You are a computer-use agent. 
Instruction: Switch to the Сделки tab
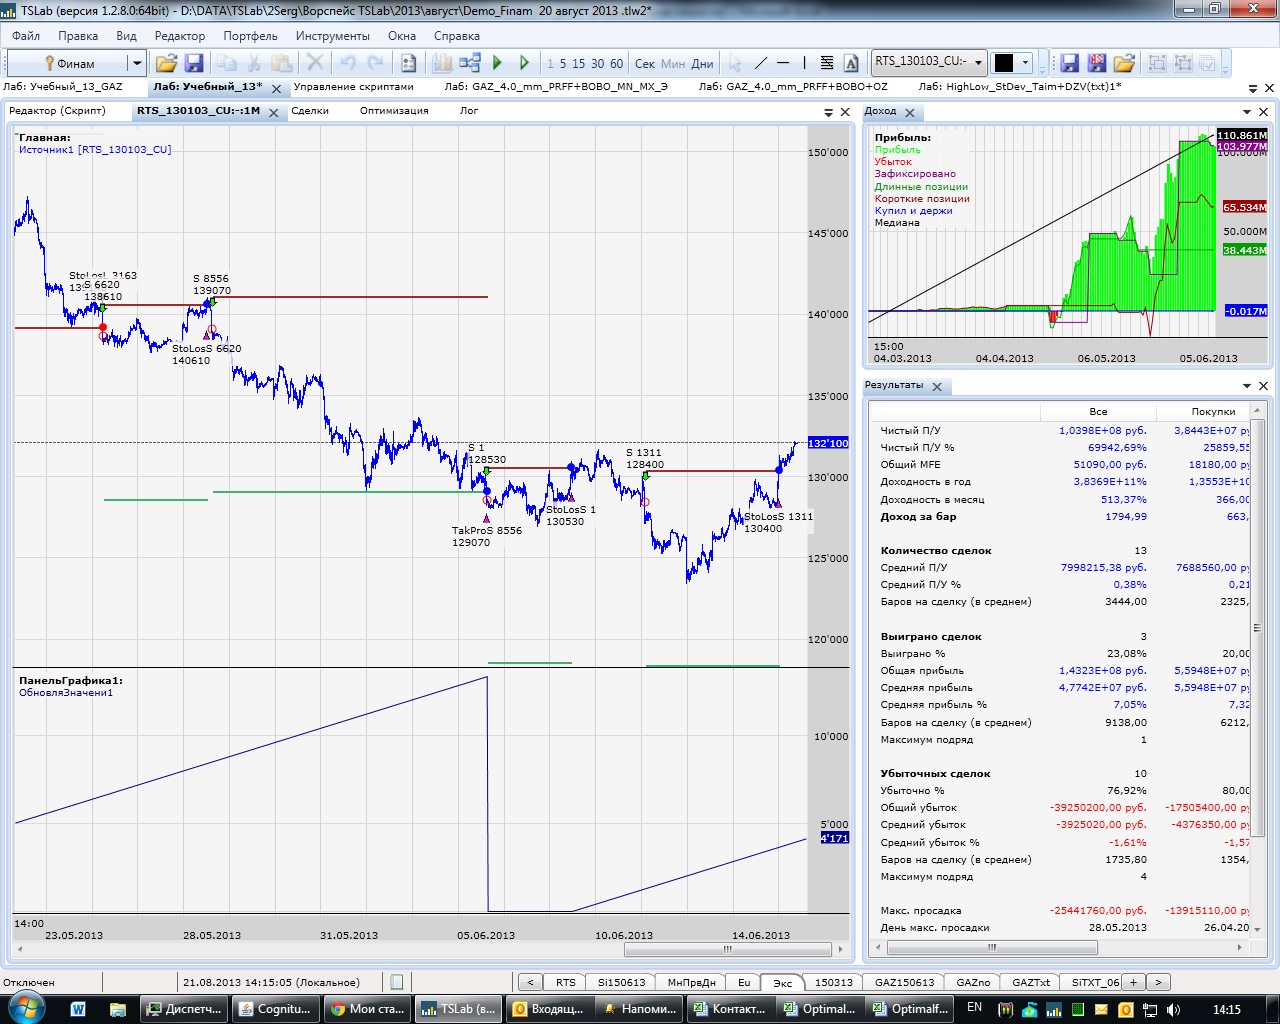click(x=310, y=111)
